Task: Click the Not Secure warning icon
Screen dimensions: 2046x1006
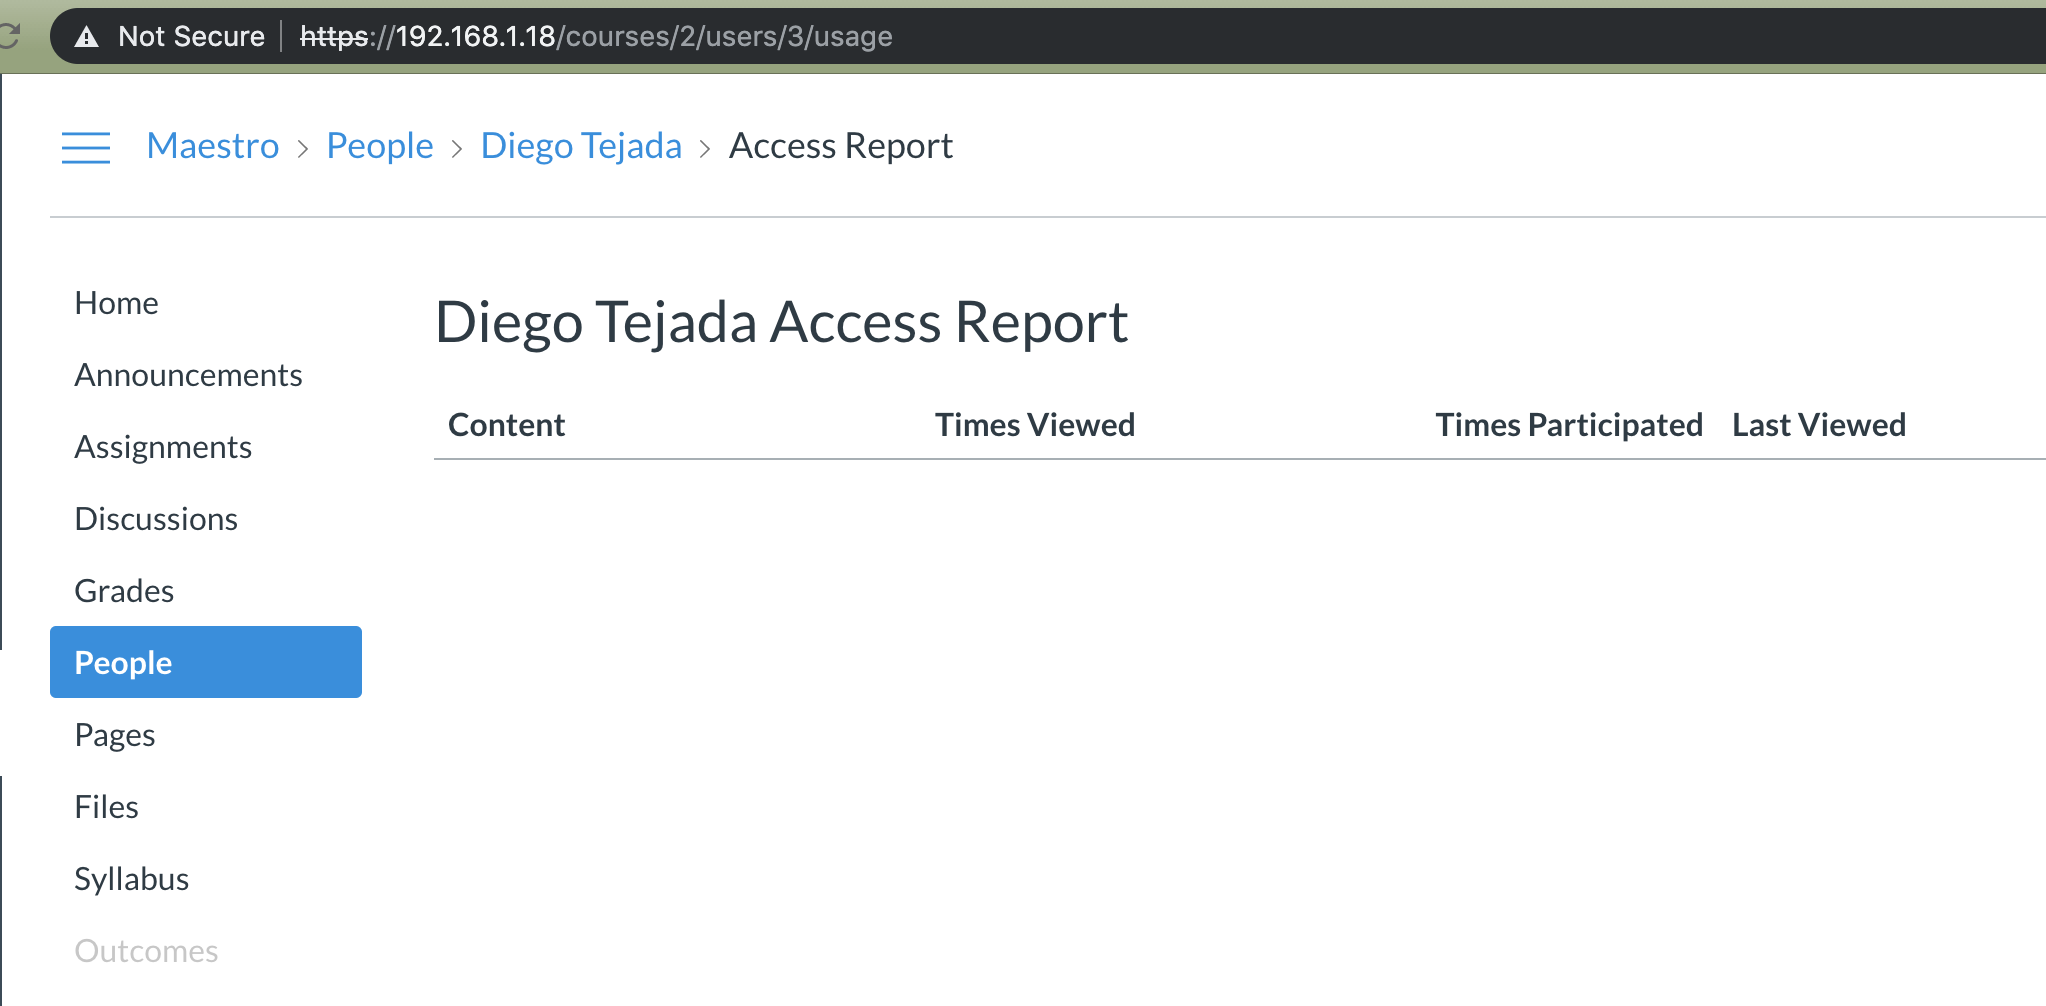Action: 87,37
